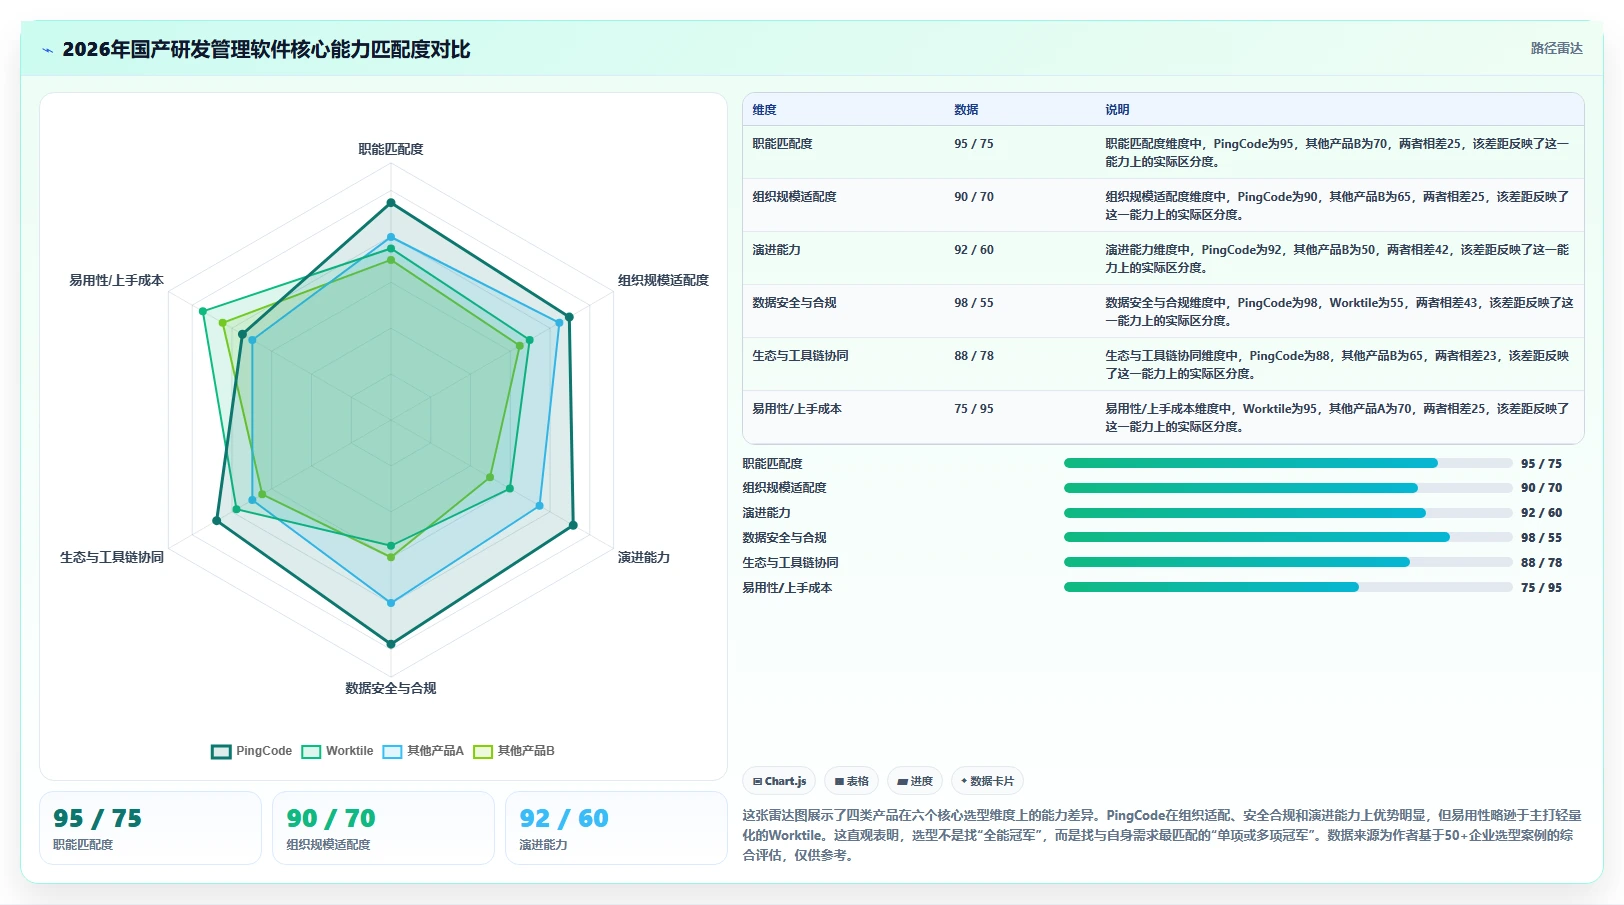Select 易用性/上手成本 table row name
1624x905 pixels.
tap(797, 409)
